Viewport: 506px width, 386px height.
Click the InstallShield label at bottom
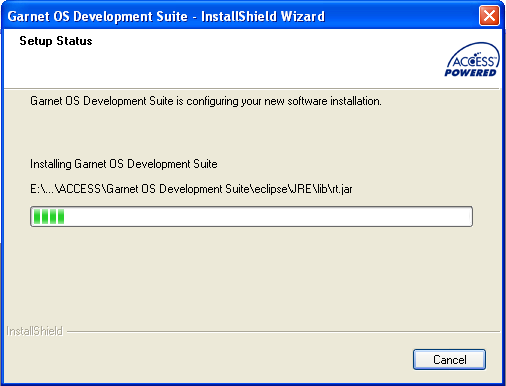coord(34,331)
